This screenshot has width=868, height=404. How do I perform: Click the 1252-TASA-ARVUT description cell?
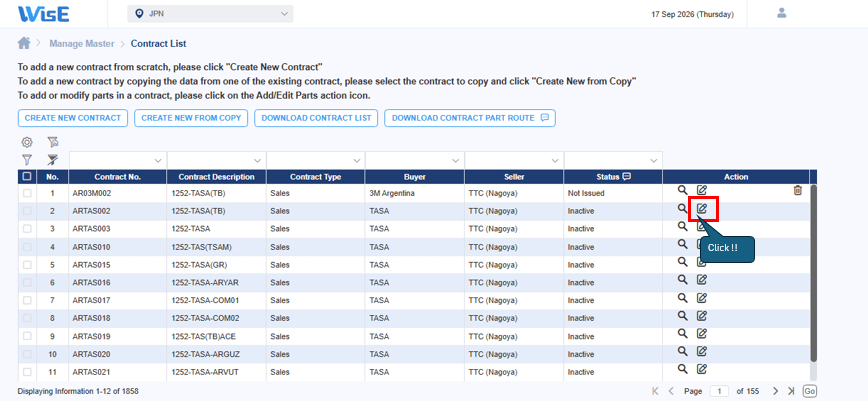pos(216,372)
